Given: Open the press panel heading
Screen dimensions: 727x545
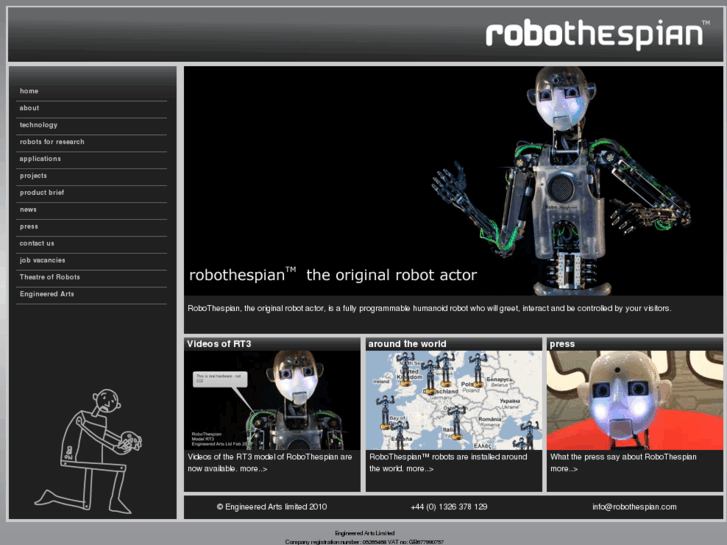Looking at the screenshot, I should click(x=562, y=344).
